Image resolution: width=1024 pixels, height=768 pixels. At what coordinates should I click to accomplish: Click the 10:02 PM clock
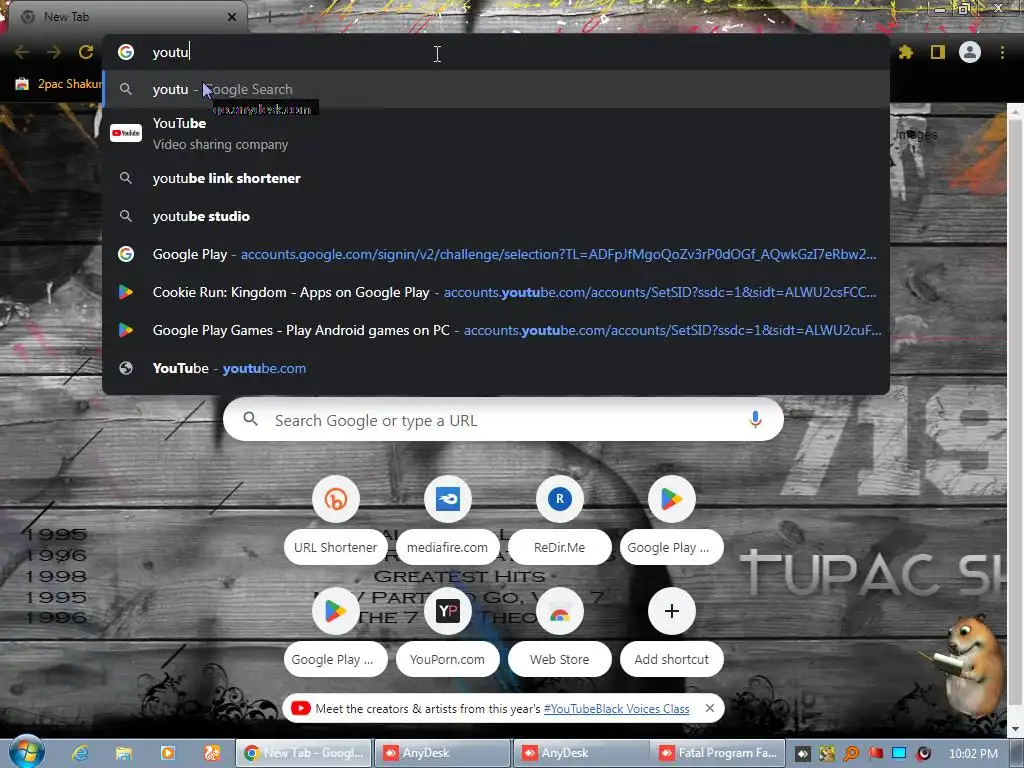click(973, 754)
